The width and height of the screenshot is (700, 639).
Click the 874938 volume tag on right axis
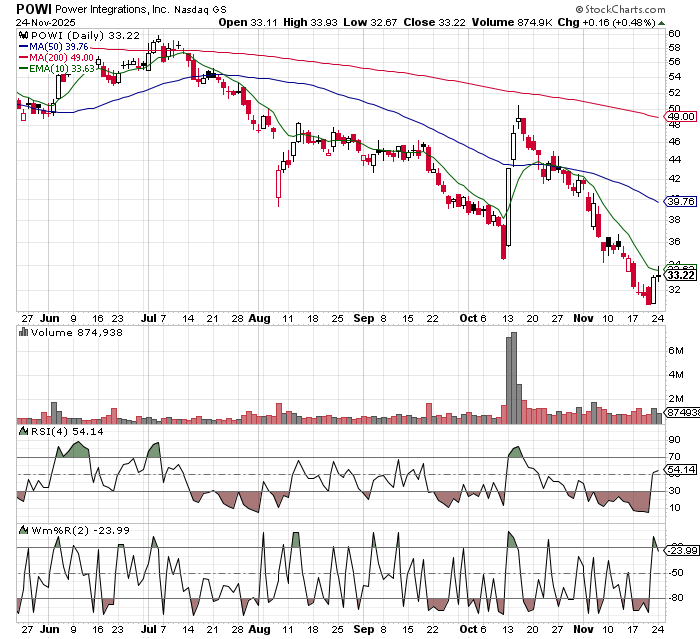pyautogui.click(x=682, y=413)
